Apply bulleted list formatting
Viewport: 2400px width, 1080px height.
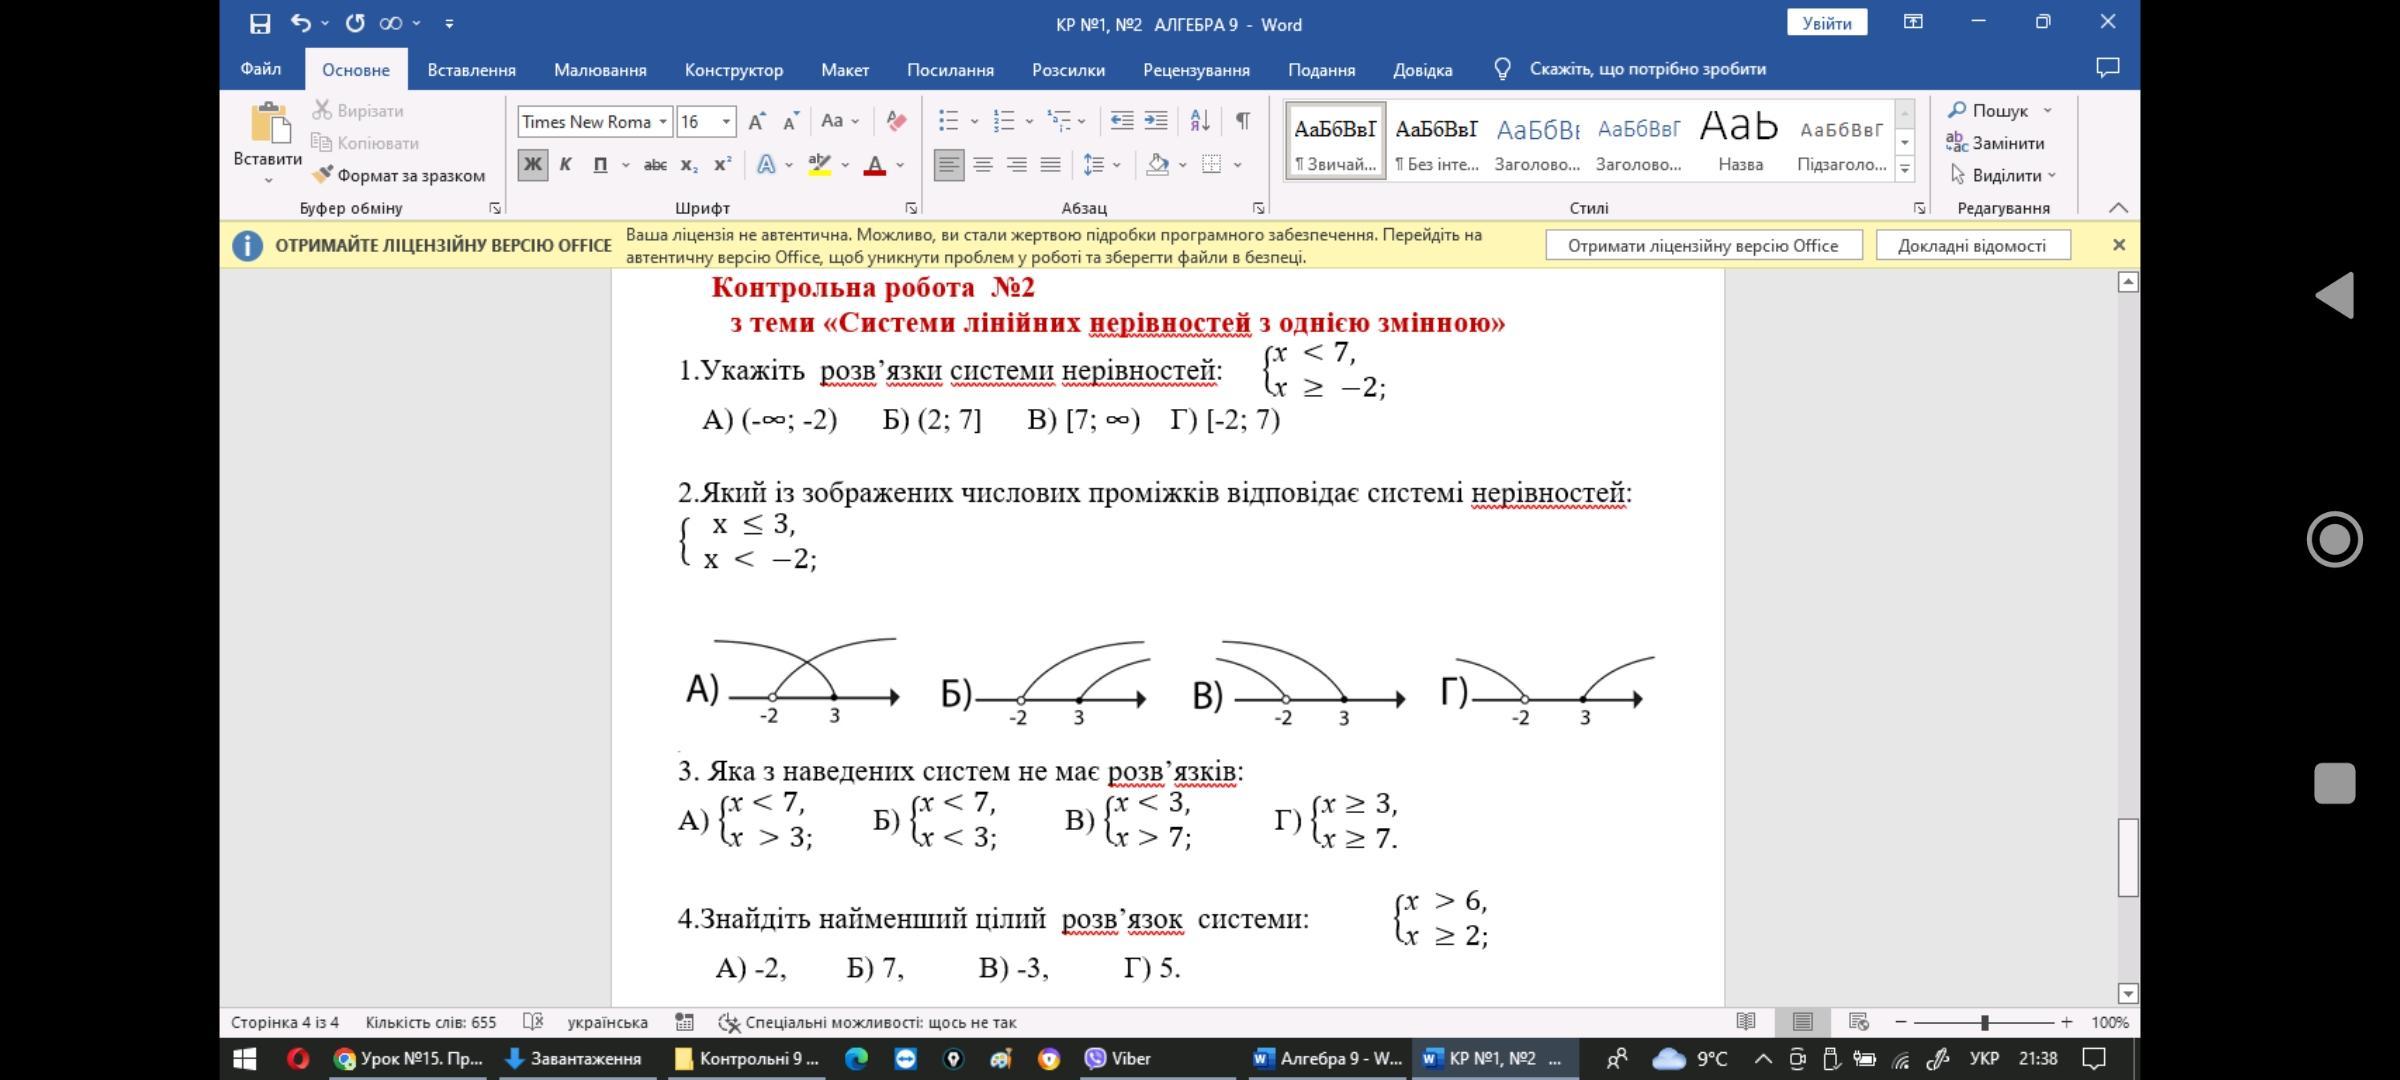(948, 121)
